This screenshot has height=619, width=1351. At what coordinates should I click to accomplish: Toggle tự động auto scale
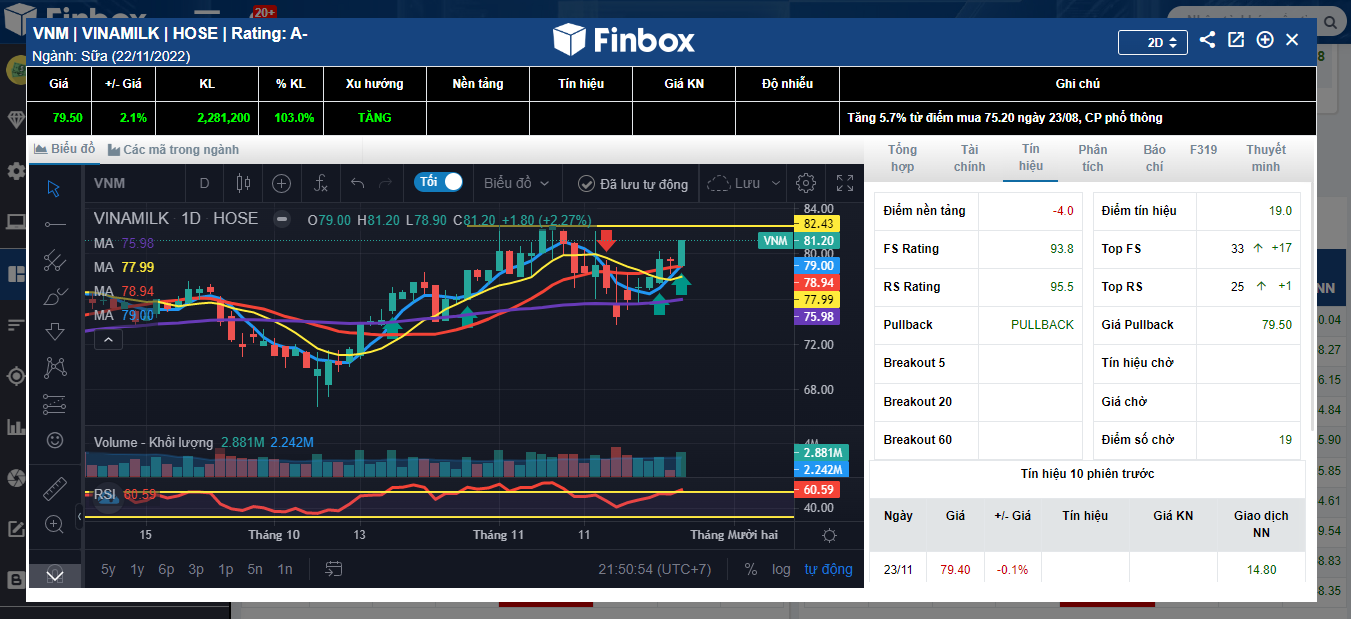829,569
